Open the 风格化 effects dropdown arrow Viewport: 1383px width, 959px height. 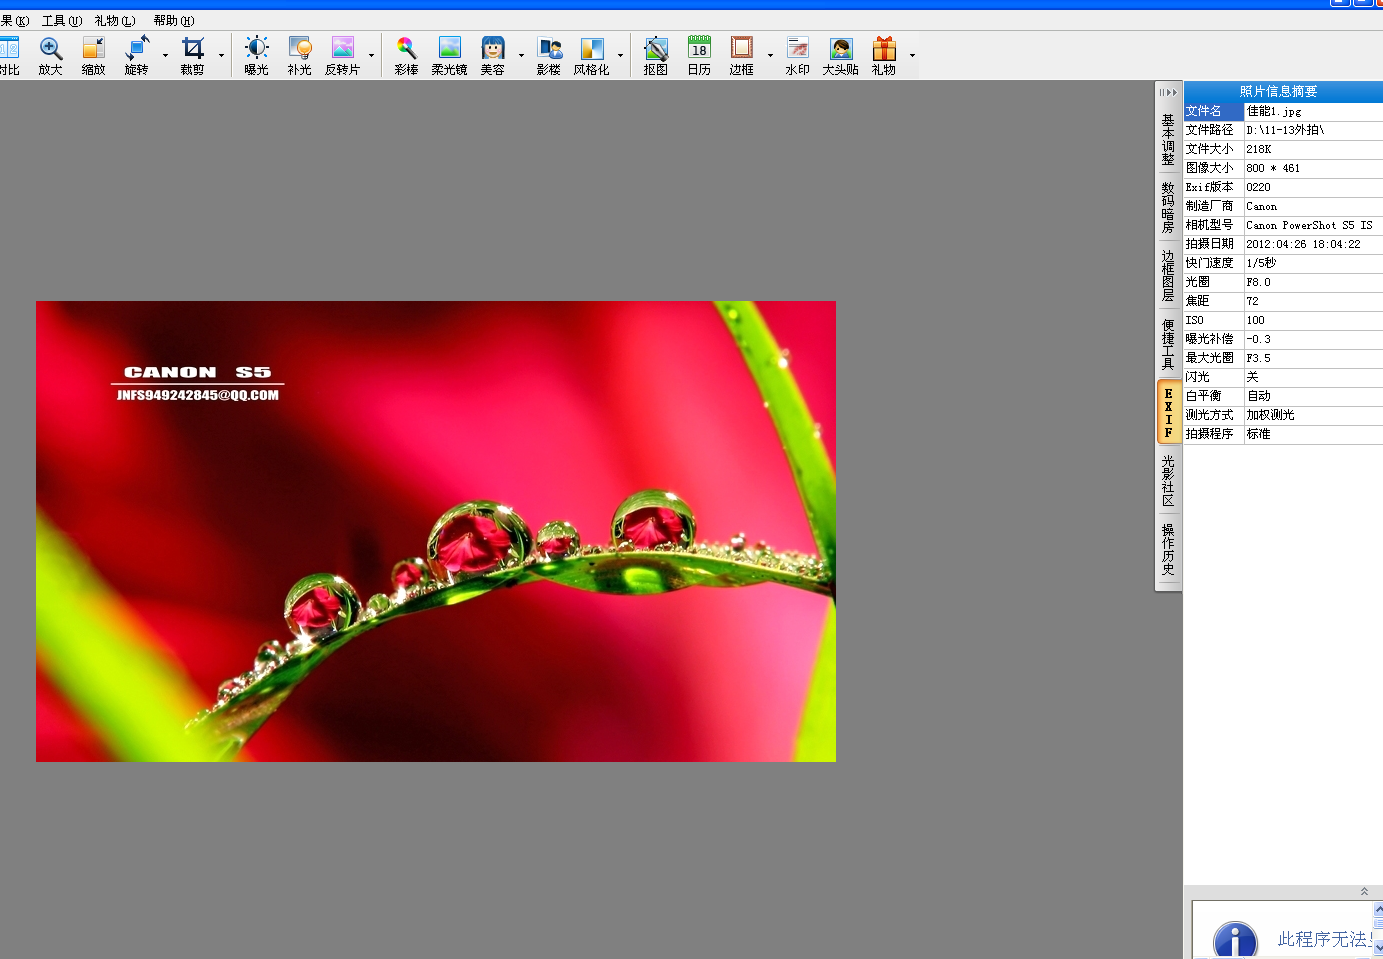[618, 57]
